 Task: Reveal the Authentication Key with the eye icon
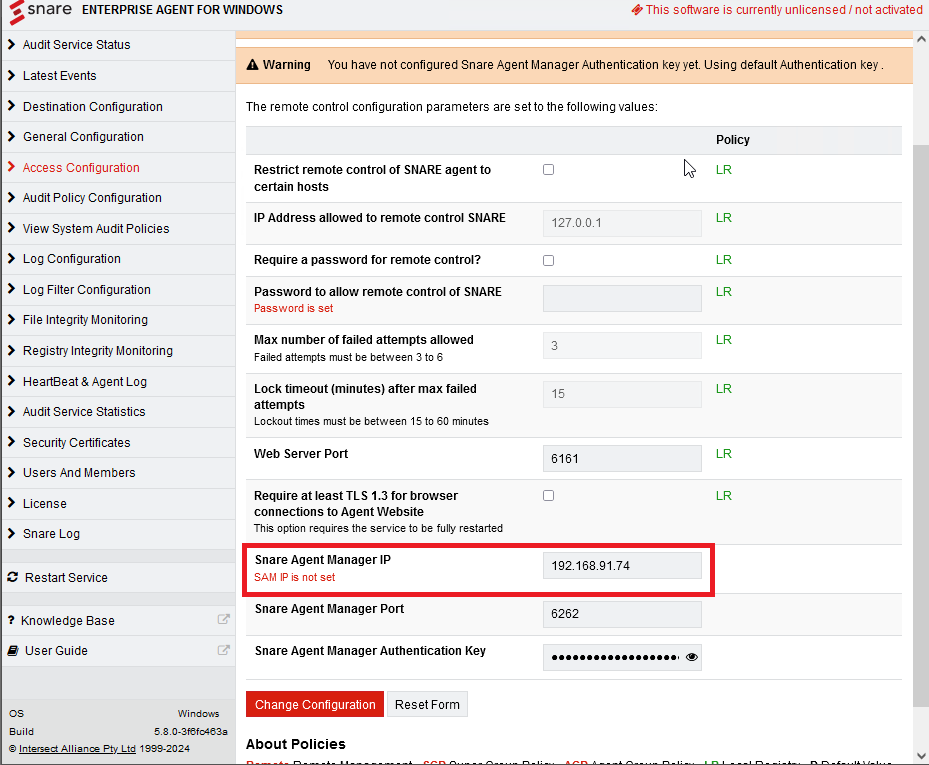click(x=691, y=657)
